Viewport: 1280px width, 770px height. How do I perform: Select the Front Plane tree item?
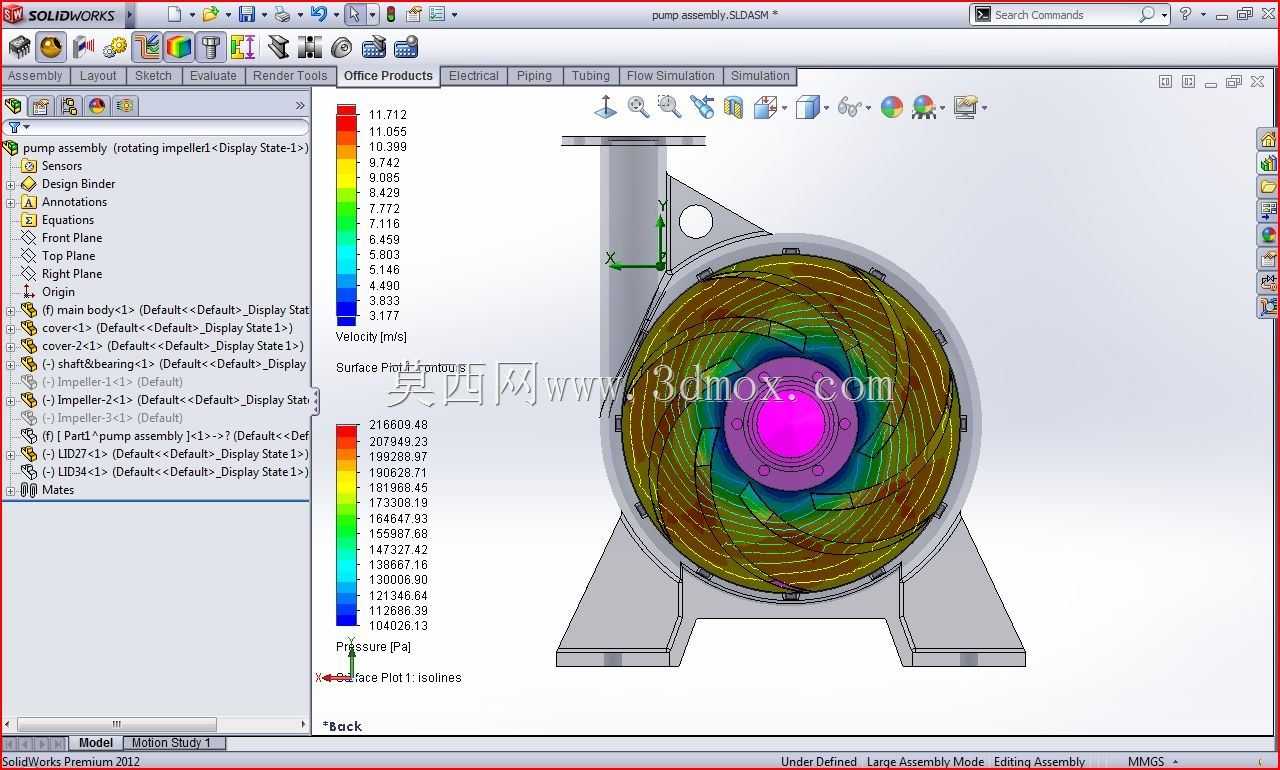(72, 238)
